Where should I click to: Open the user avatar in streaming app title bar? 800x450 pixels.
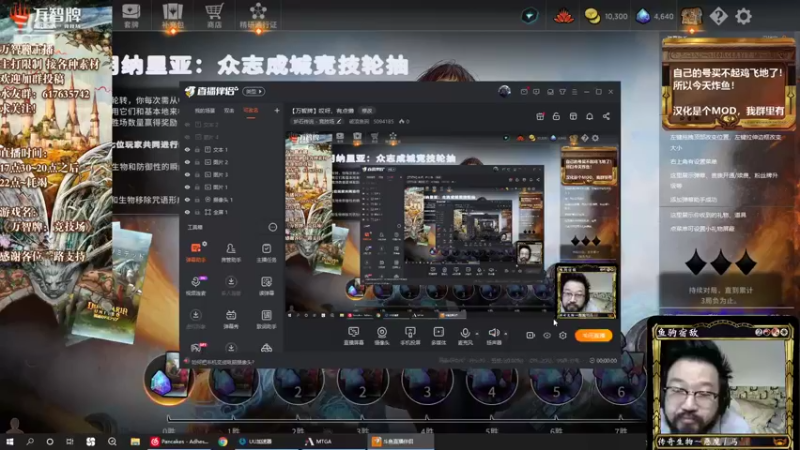pyautogui.click(x=504, y=91)
